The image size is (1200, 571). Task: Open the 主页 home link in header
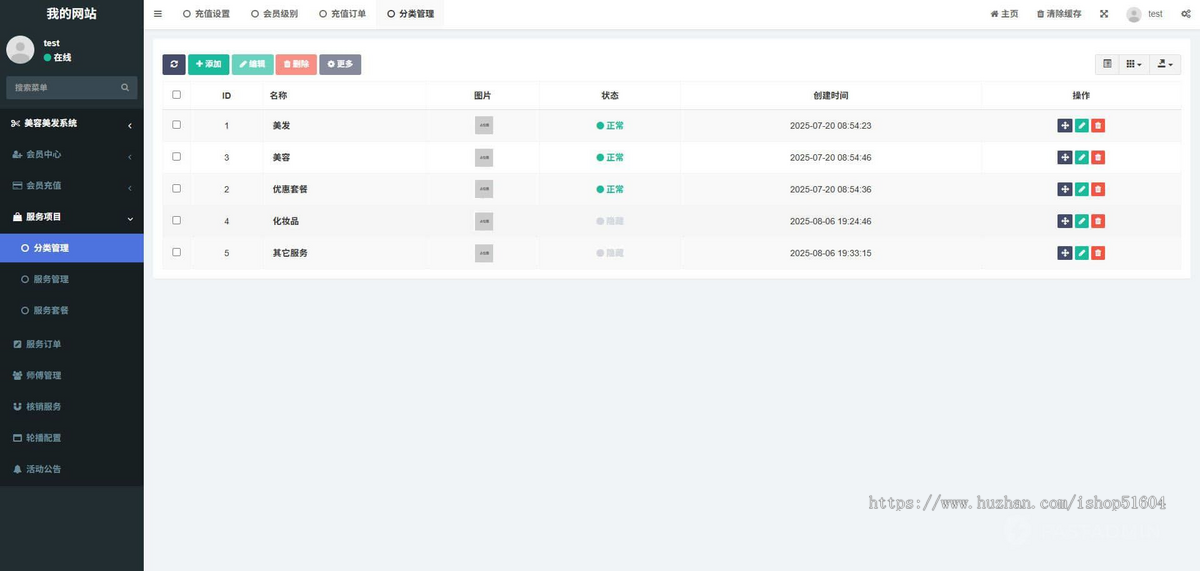click(x=1004, y=14)
